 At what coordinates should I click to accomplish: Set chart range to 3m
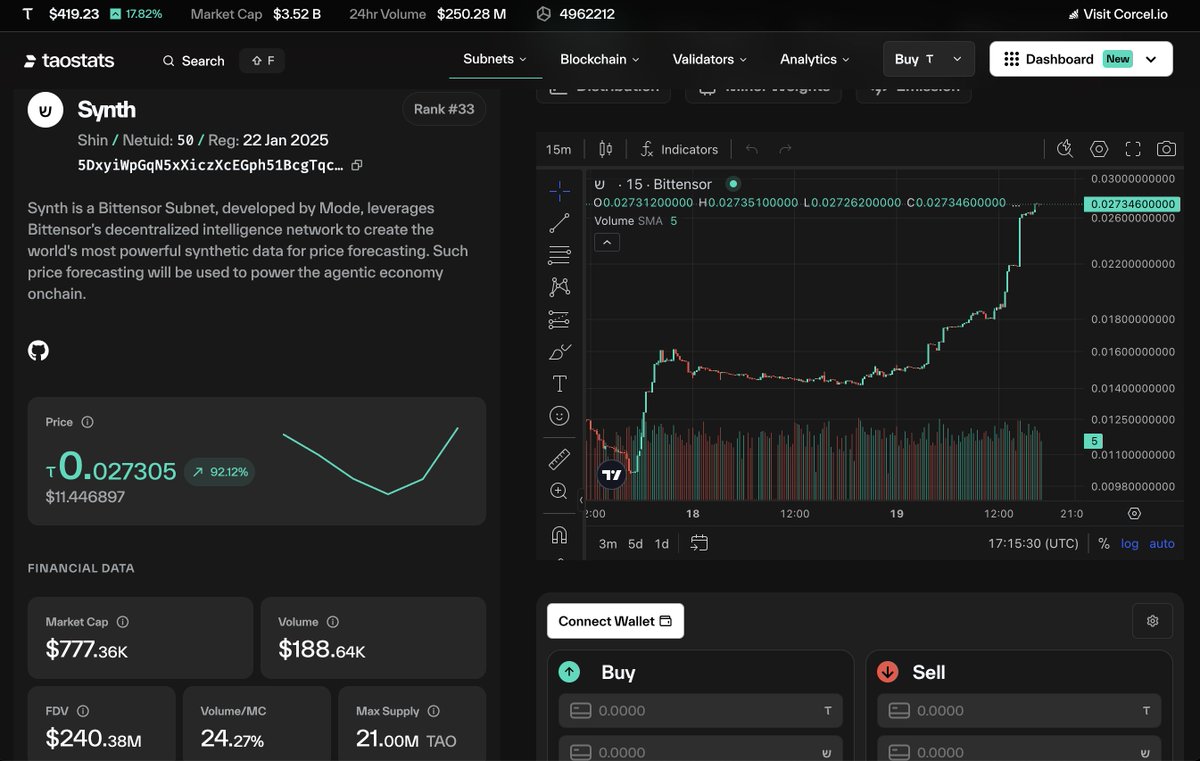pyautogui.click(x=608, y=544)
